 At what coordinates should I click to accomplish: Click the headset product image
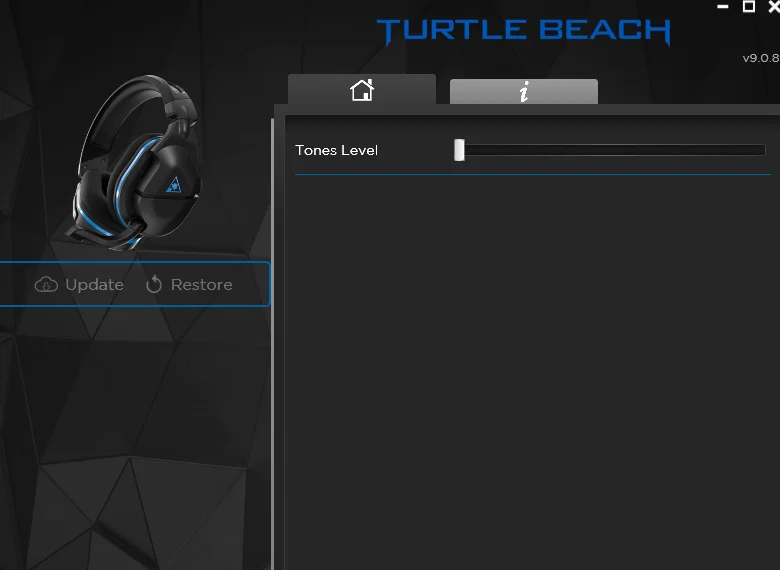pos(134,162)
